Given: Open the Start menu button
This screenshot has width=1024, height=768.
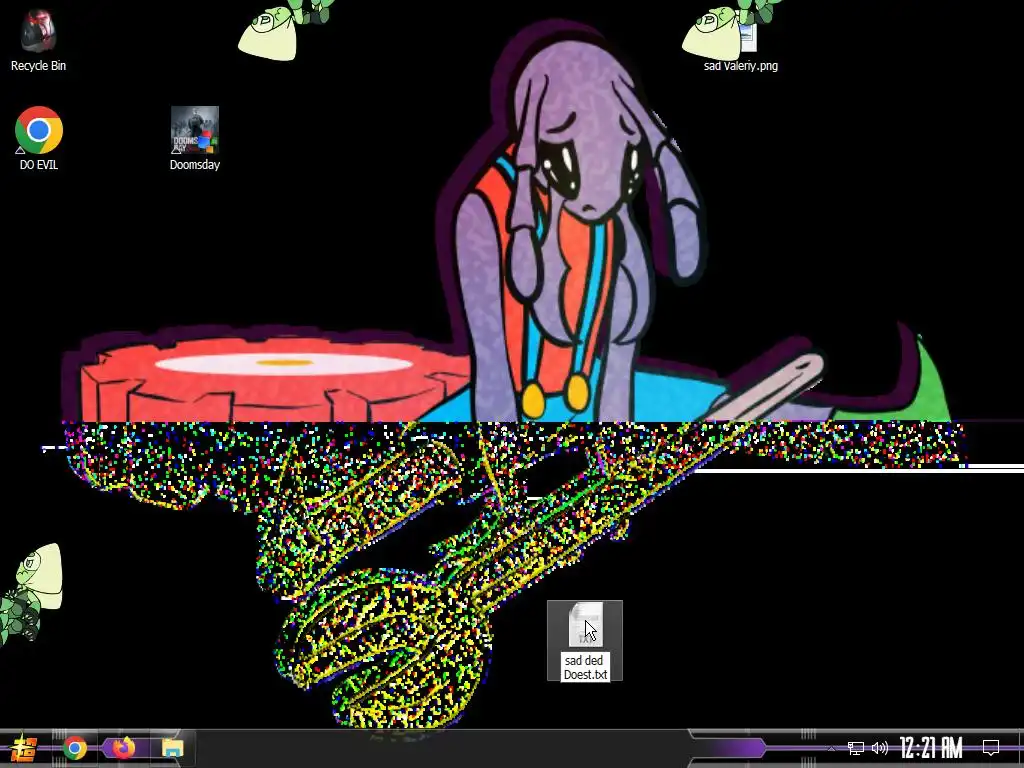Looking at the screenshot, I should click(22, 748).
